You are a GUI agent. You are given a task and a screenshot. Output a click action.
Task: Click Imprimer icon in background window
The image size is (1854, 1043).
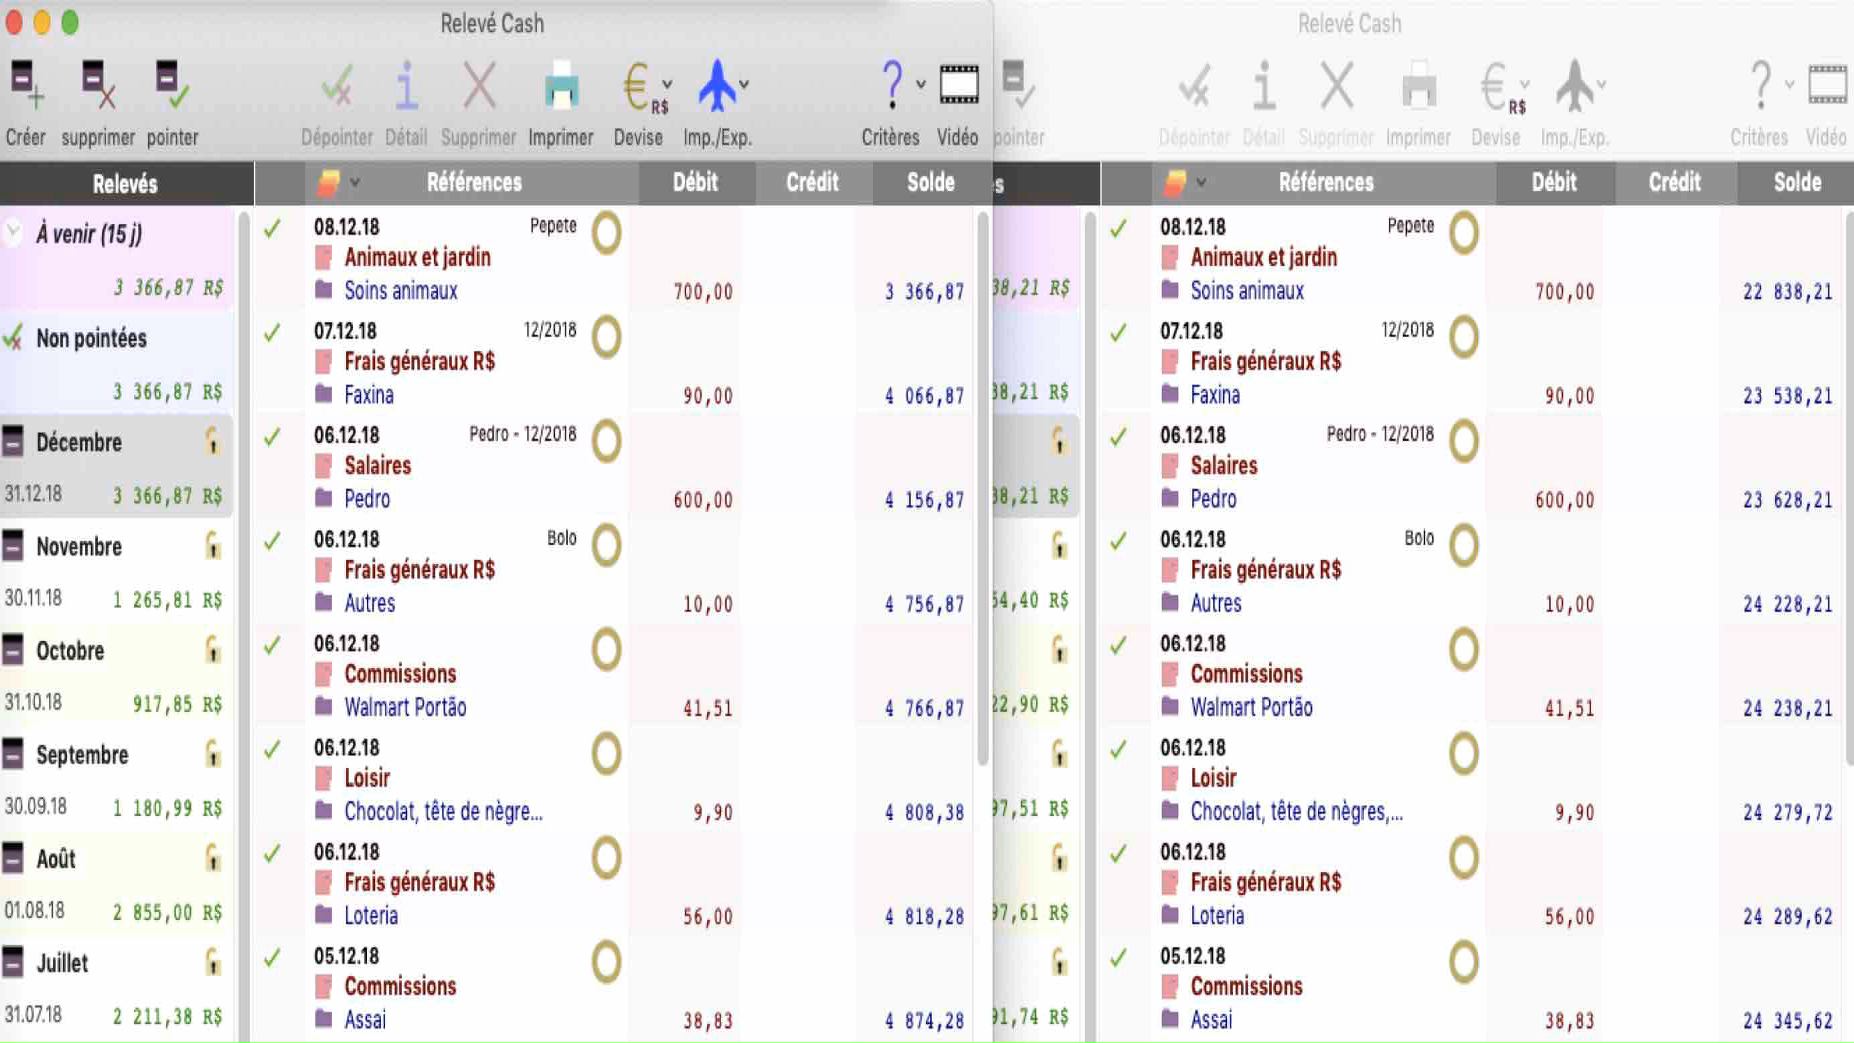1418,86
